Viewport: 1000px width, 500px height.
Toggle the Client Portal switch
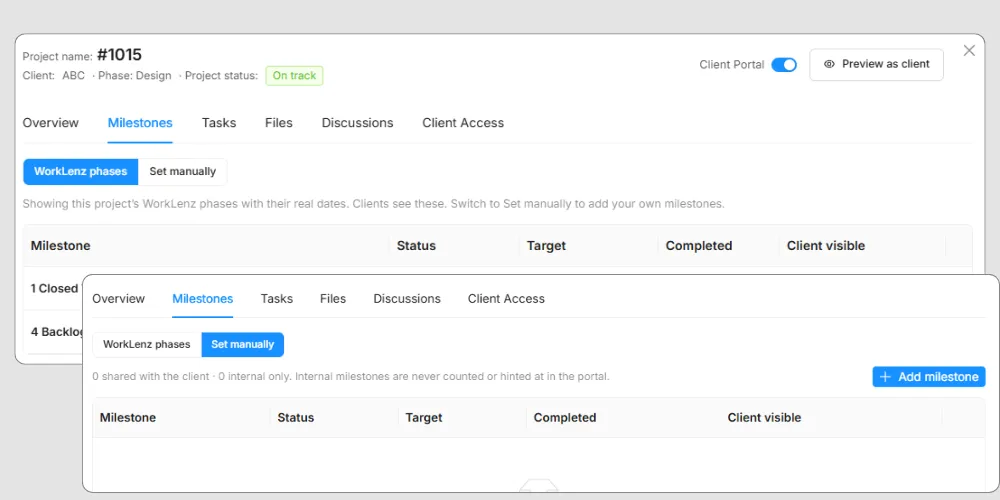point(784,64)
